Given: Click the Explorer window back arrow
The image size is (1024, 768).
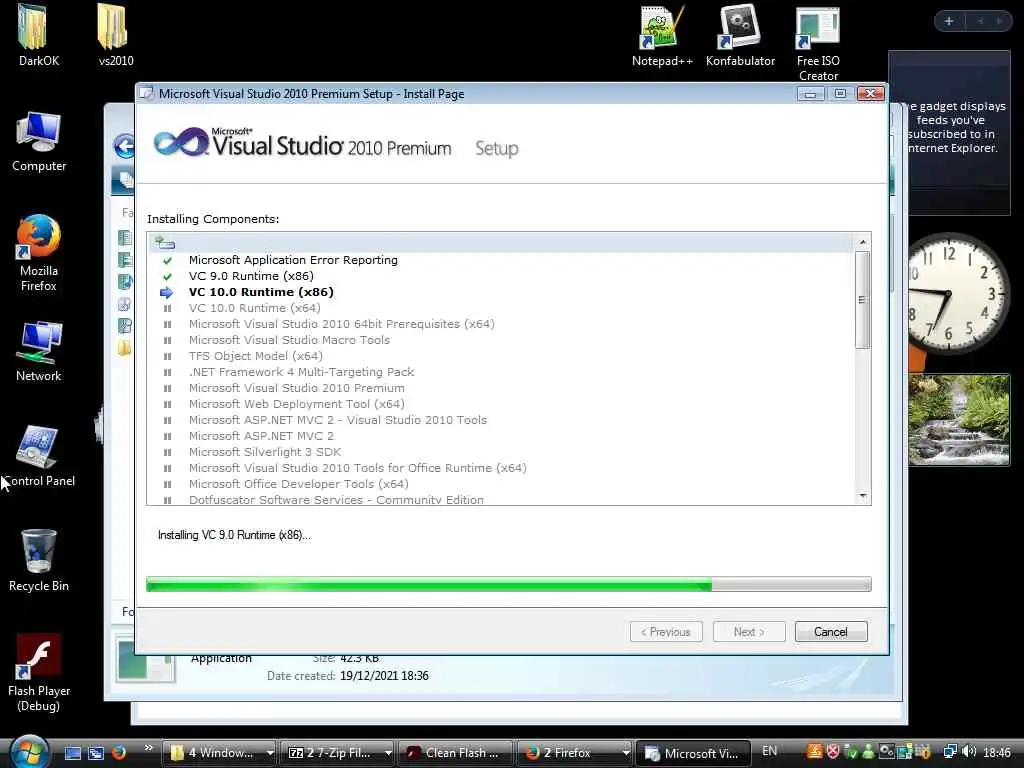Looking at the screenshot, I should coord(123,146).
